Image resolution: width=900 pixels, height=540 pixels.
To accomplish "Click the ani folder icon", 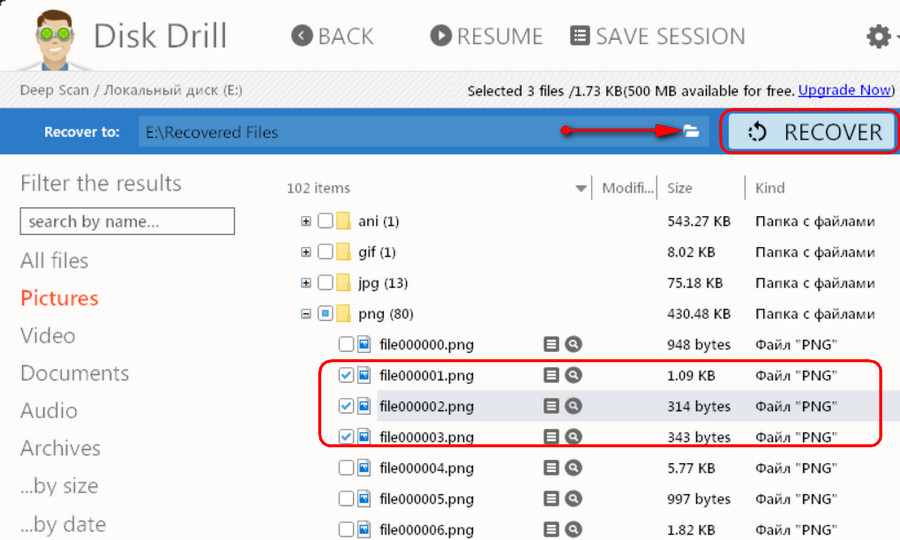I will [343, 221].
